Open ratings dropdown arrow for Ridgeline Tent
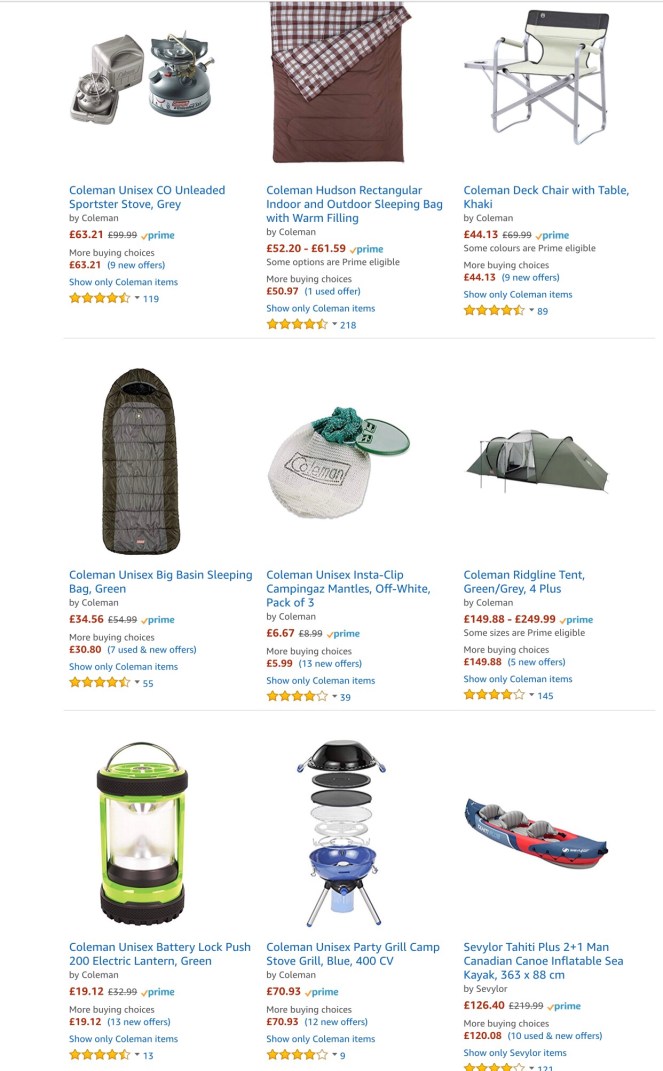The height and width of the screenshot is (1071, 663). (x=531, y=695)
